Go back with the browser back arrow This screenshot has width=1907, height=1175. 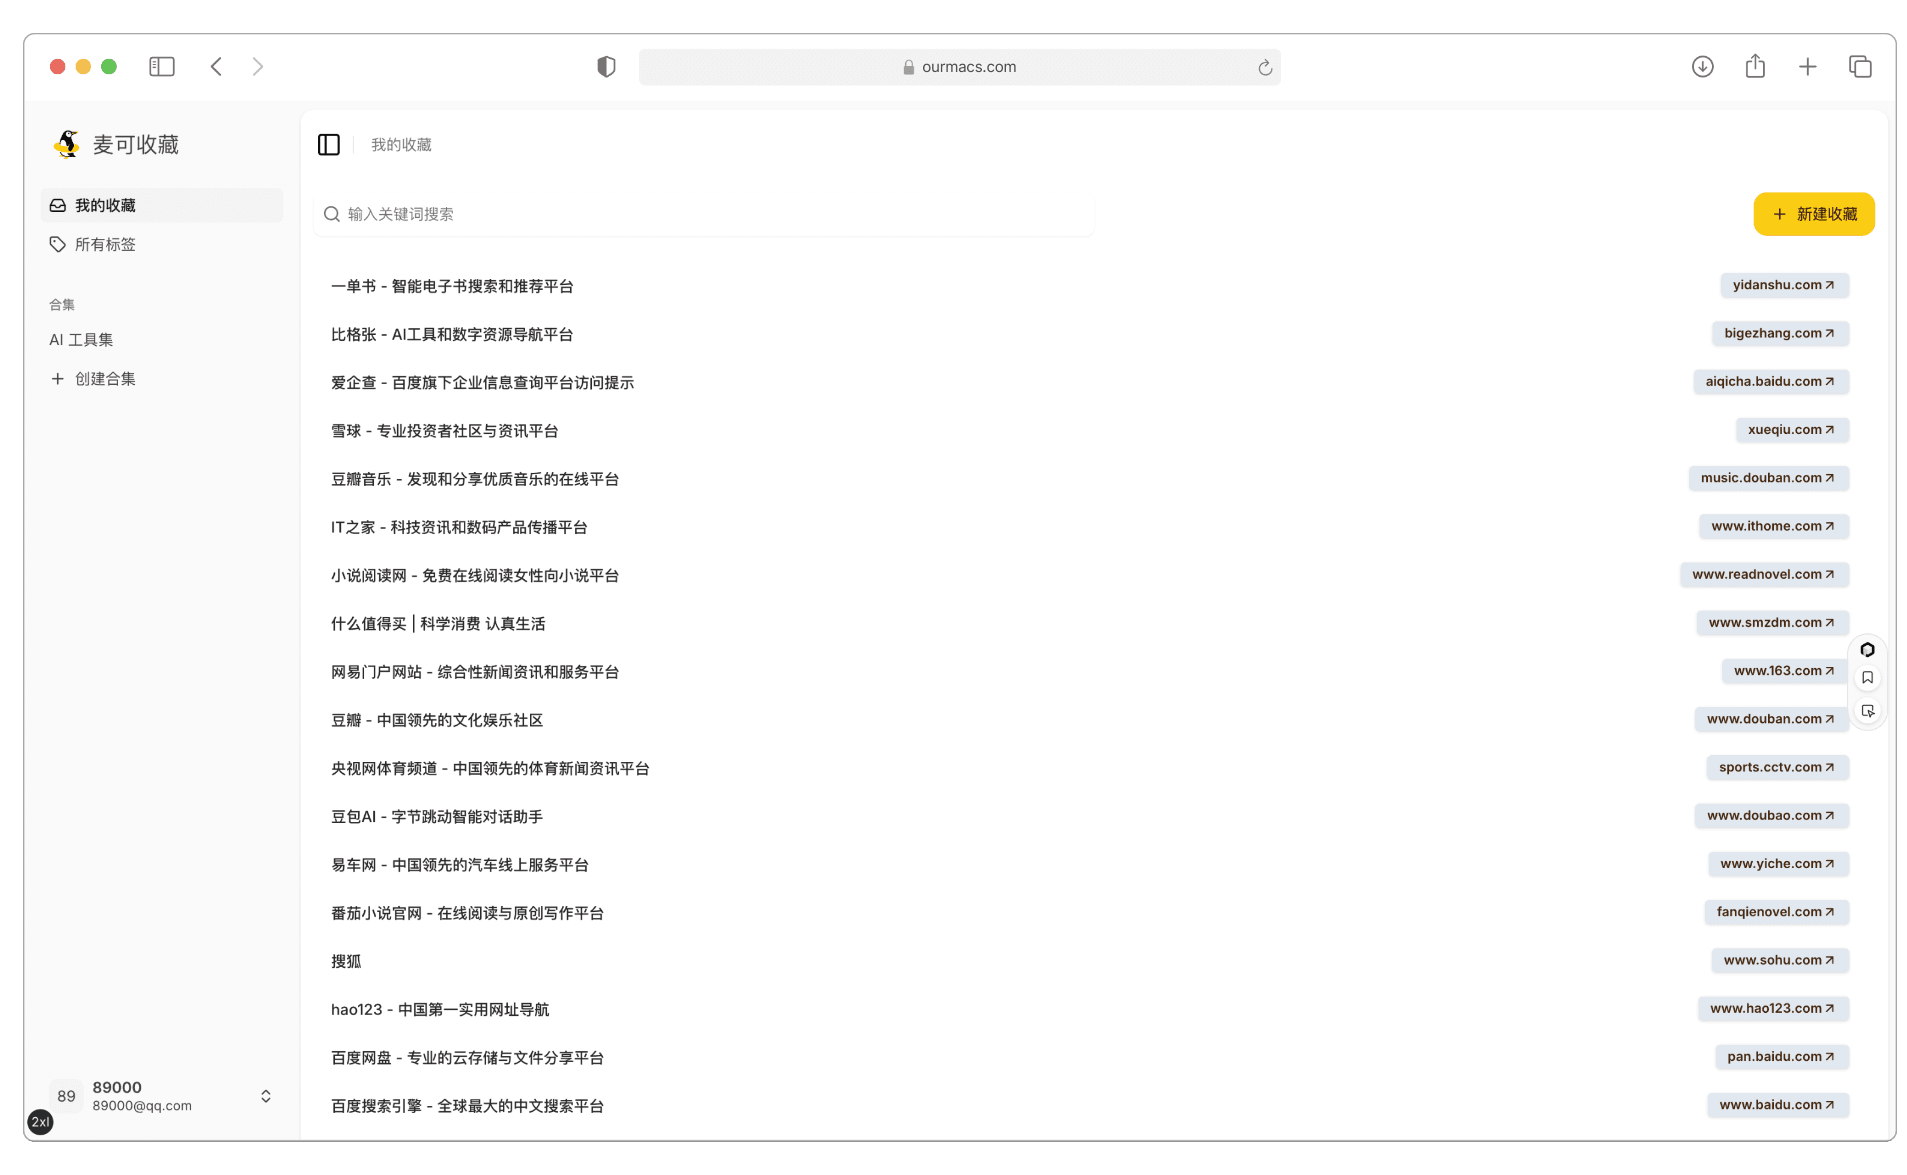point(216,67)
